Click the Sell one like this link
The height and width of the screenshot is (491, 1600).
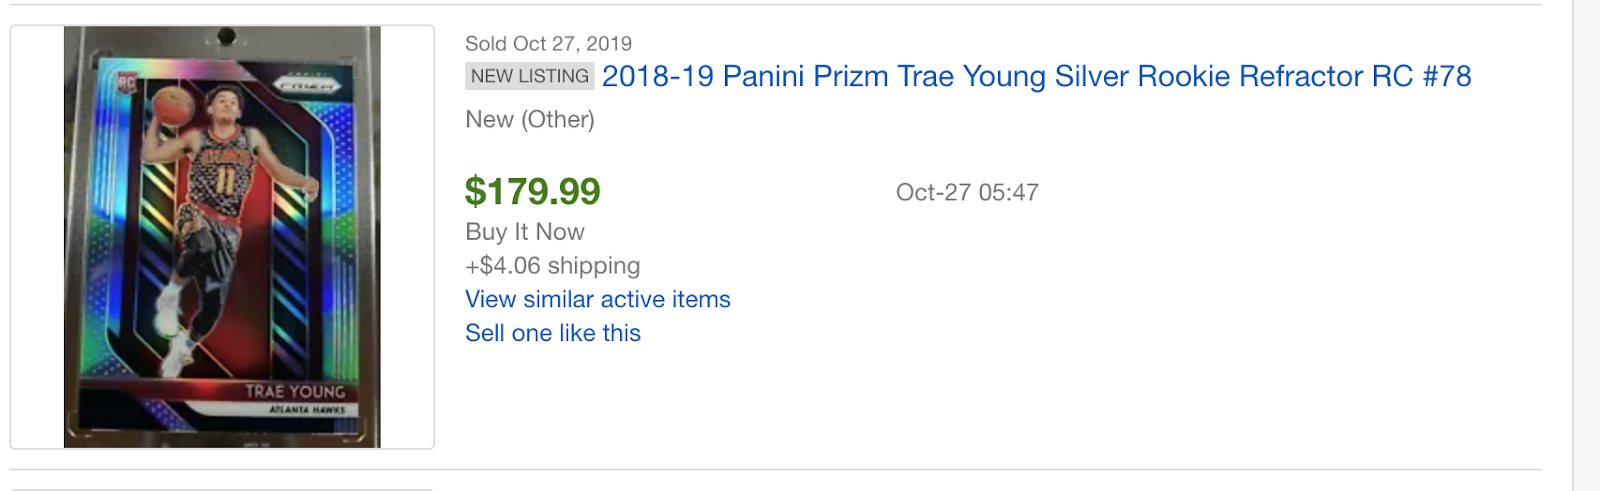tap(552, 333)
